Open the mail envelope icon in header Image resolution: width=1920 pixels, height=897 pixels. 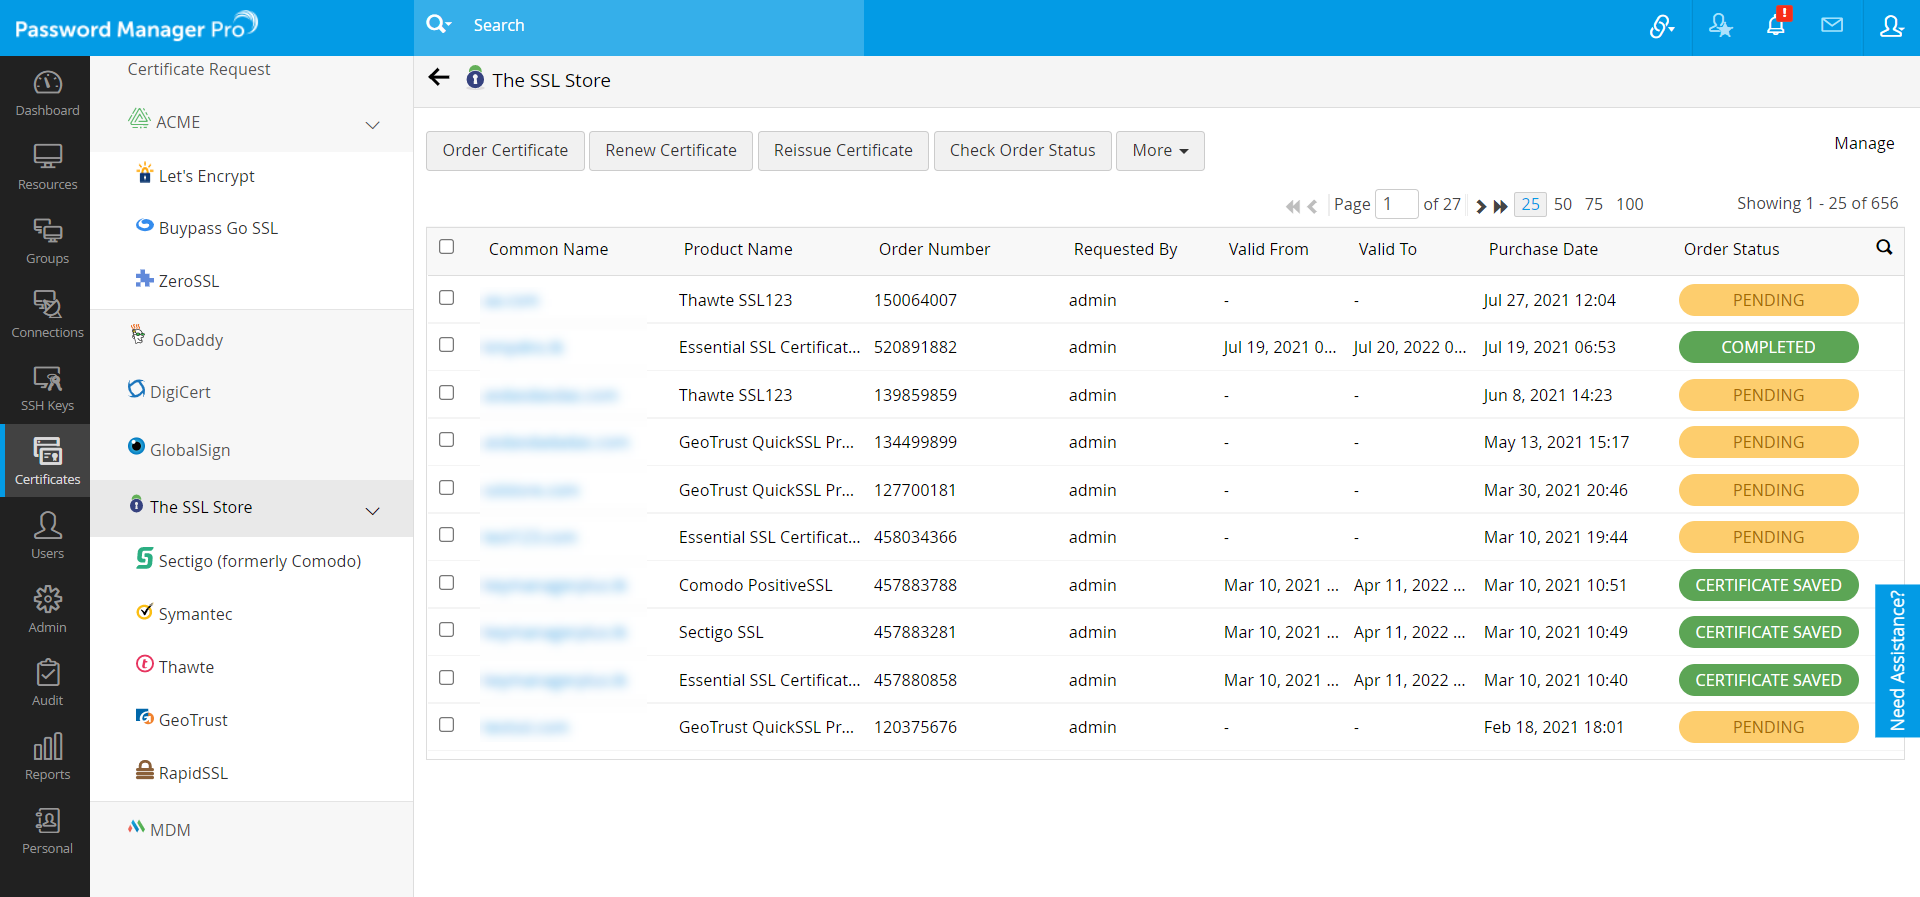pyautogui.click(x=1831, y=26)
